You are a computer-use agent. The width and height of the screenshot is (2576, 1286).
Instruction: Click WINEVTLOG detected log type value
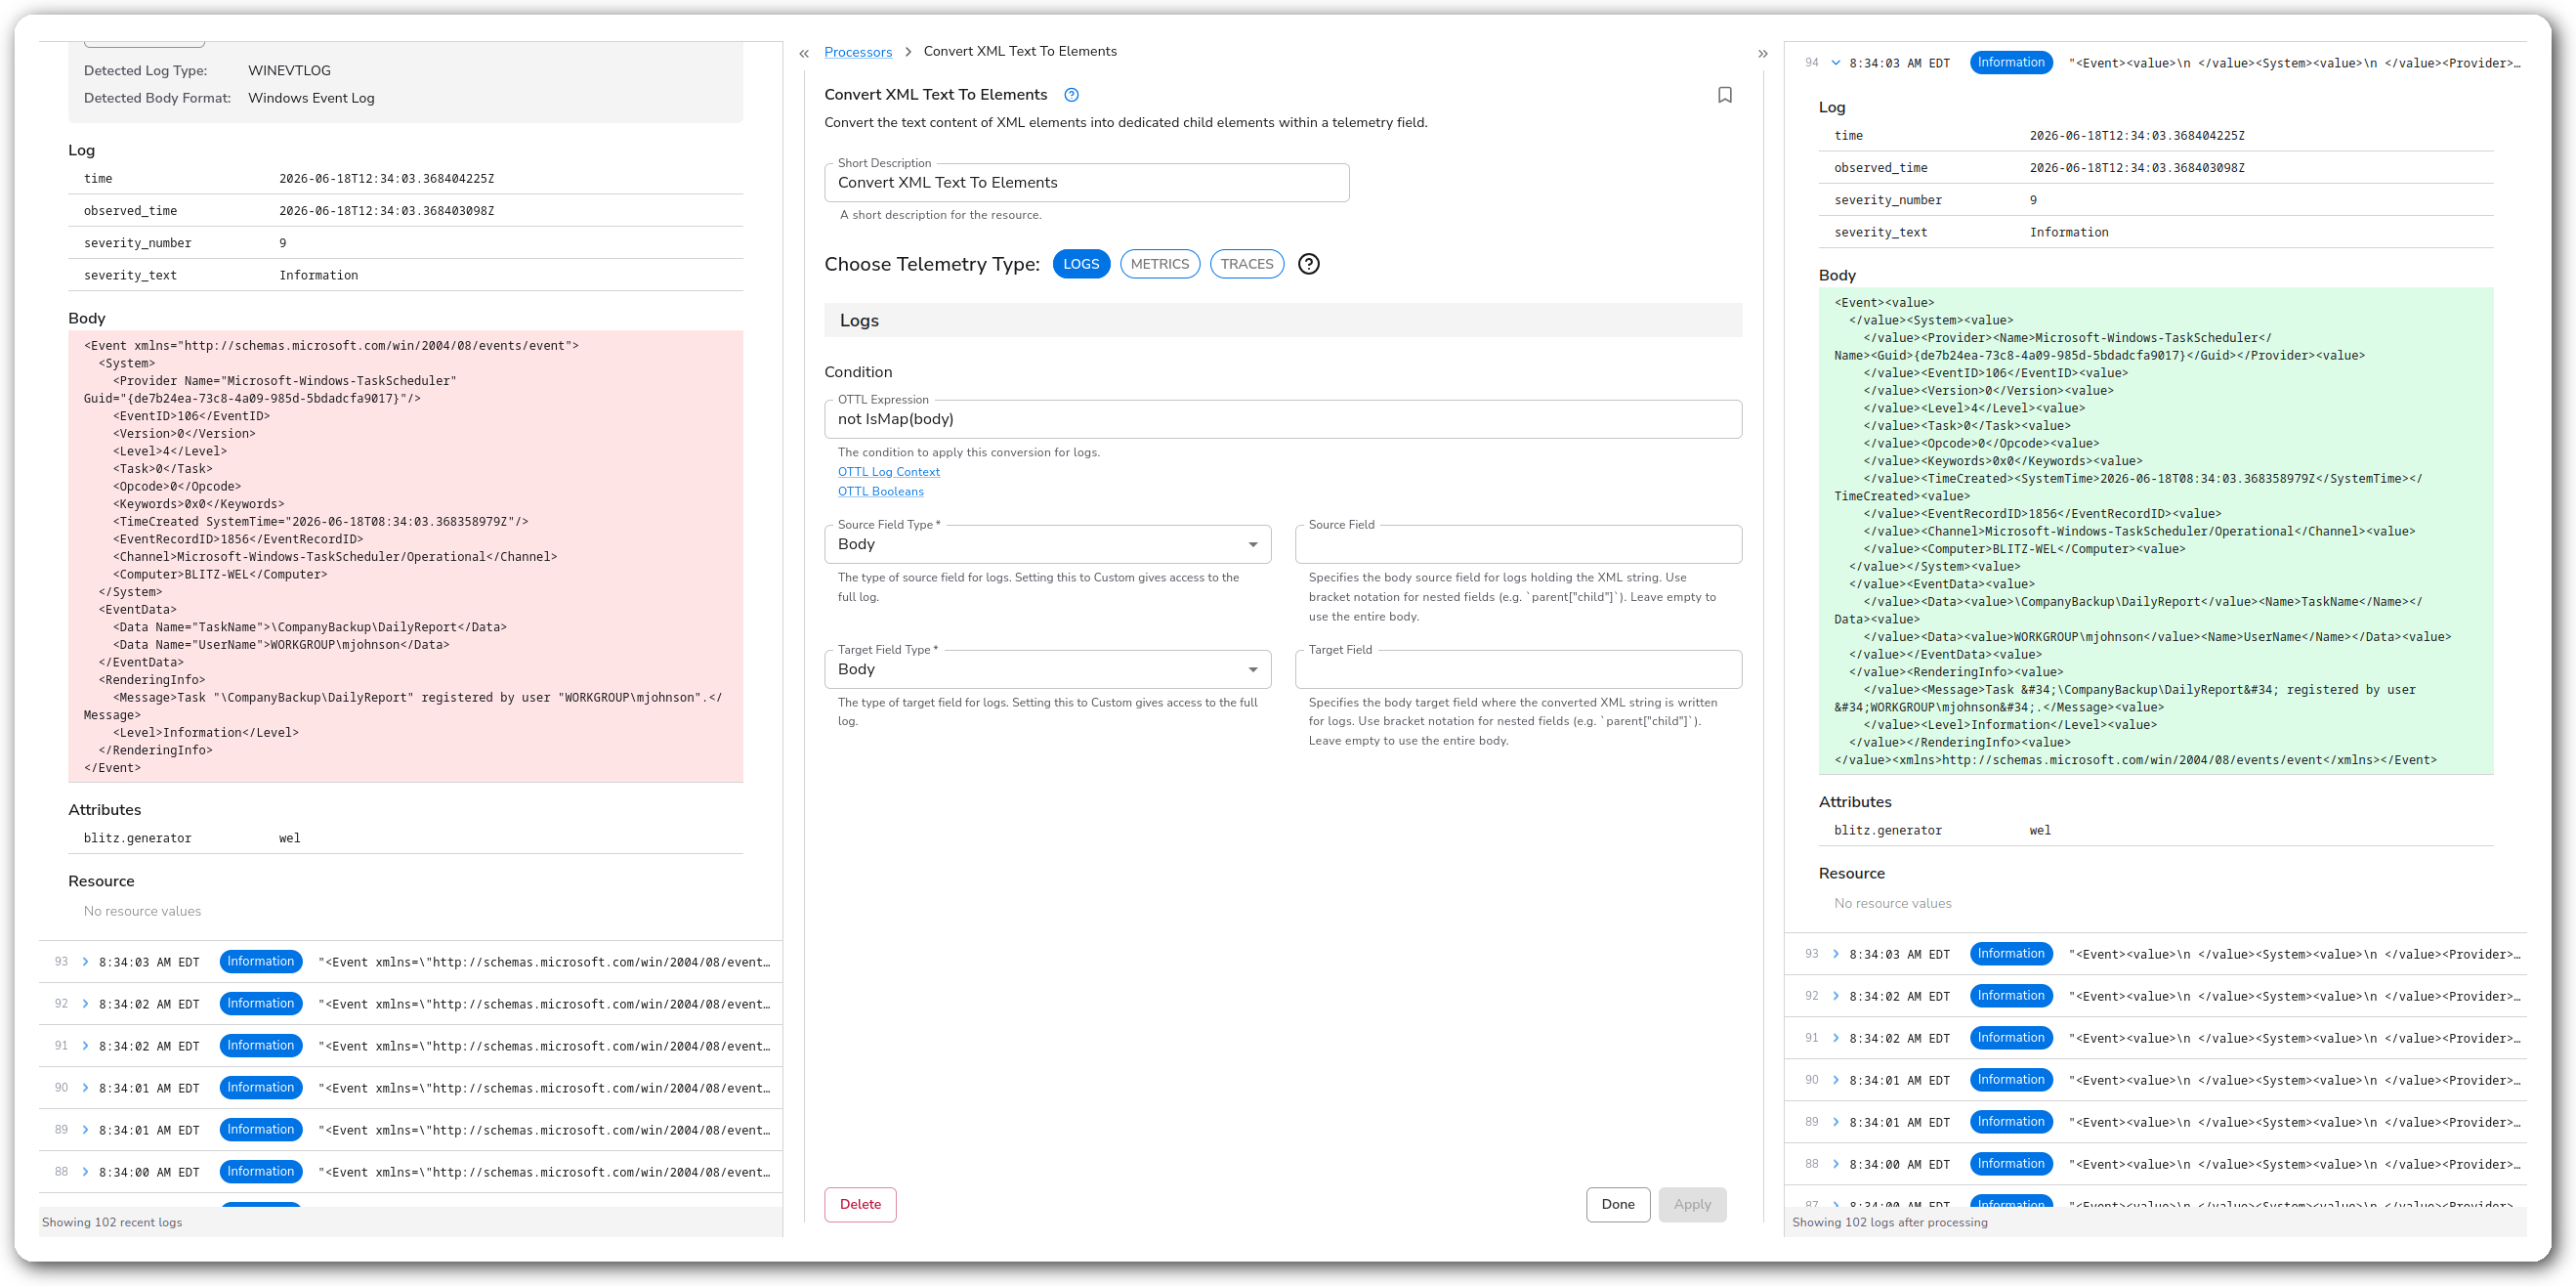pos(289,71)
